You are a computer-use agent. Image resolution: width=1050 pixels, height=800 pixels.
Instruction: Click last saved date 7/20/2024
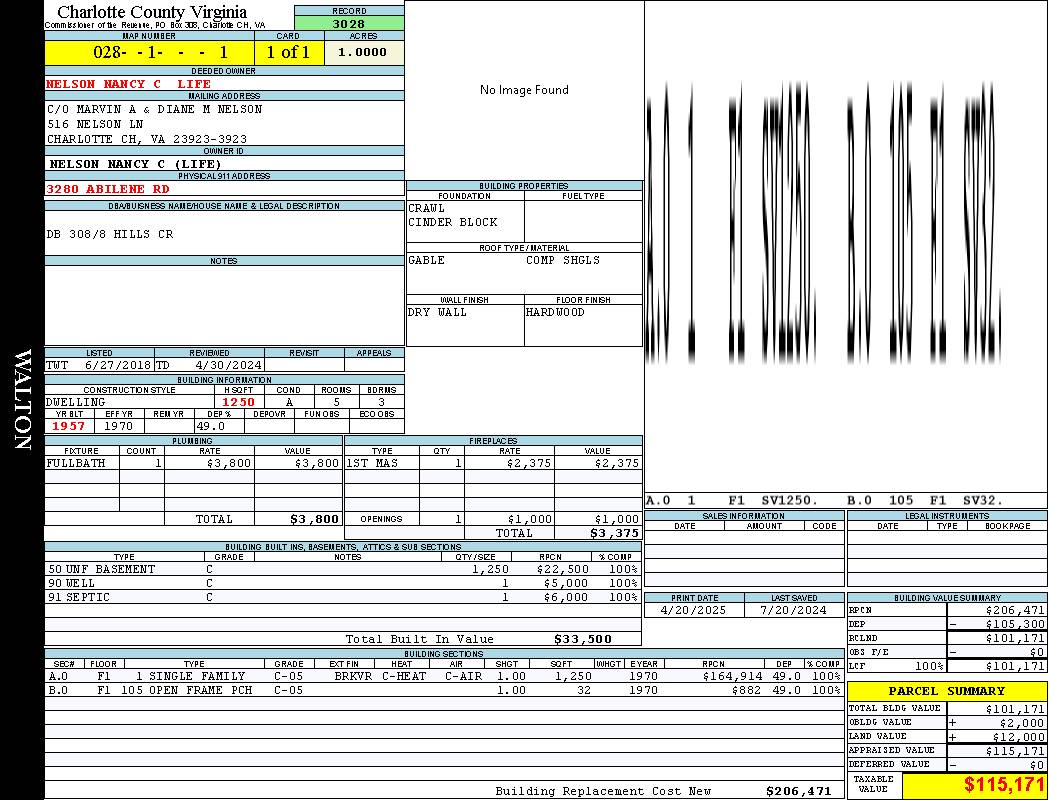[794, 611]
